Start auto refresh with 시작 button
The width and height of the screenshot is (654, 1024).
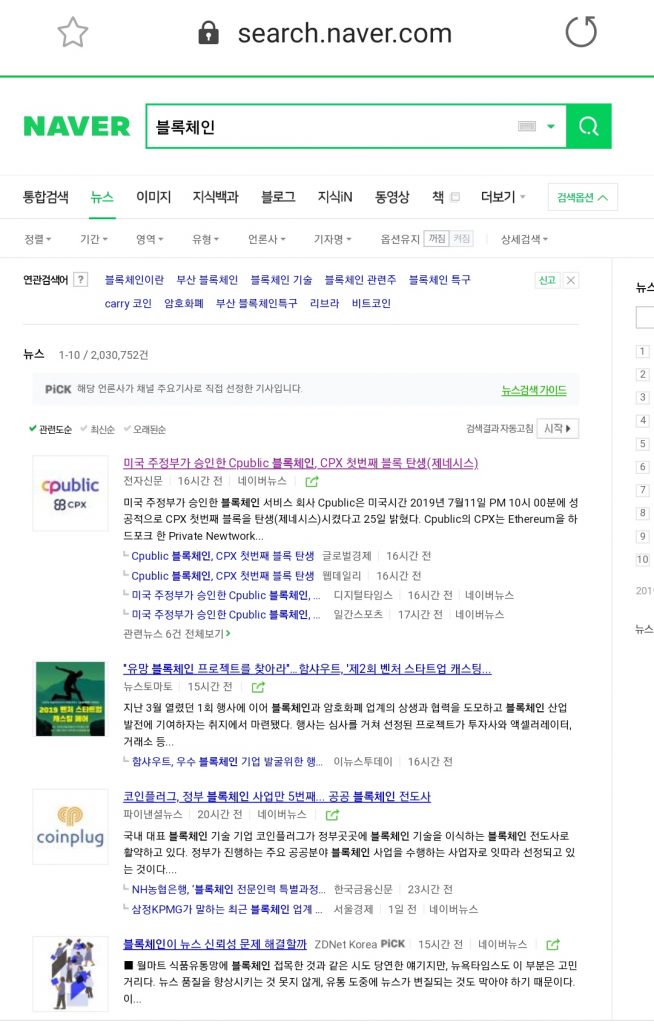557,429
